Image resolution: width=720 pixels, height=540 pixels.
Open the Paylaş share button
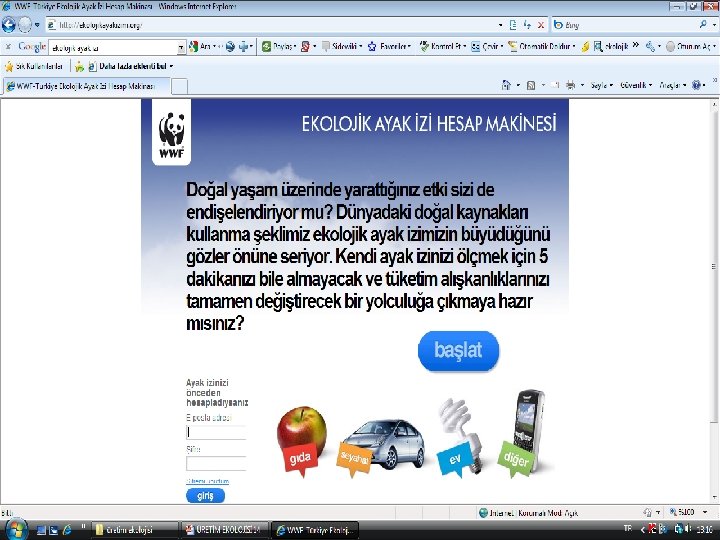(279, 46)
